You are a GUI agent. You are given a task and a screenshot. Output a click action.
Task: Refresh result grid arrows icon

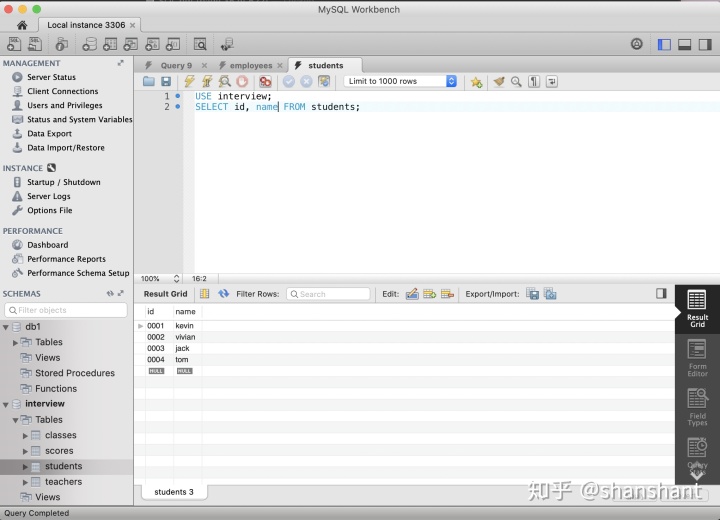(224, 294)
